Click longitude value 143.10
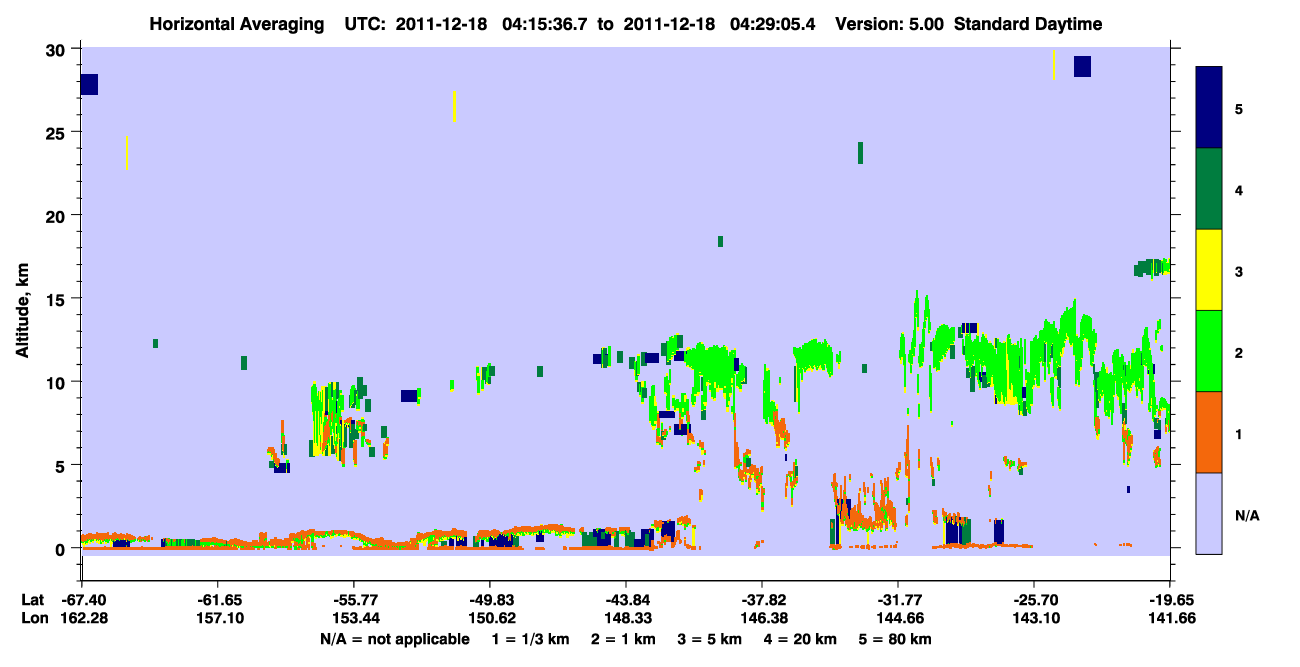Viewport: 1300px width, 667px height. click(x=1034, y=619)
